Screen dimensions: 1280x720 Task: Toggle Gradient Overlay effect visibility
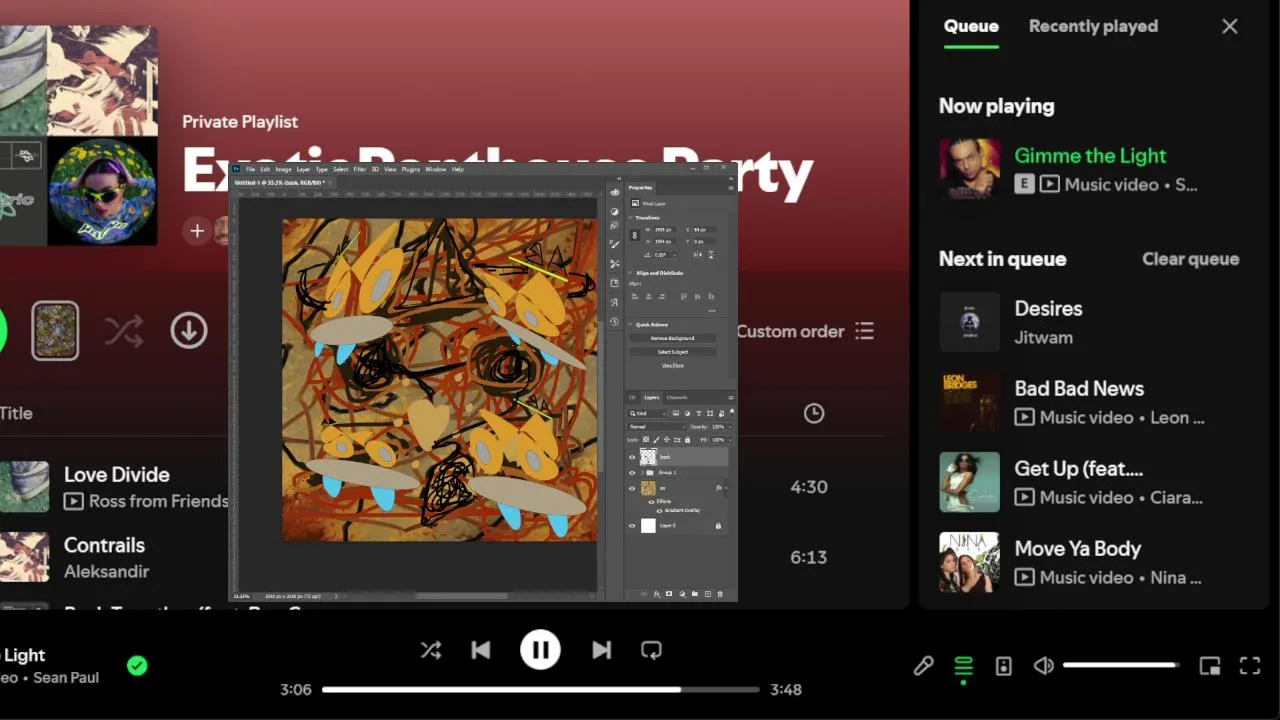(x=659, y=511)
